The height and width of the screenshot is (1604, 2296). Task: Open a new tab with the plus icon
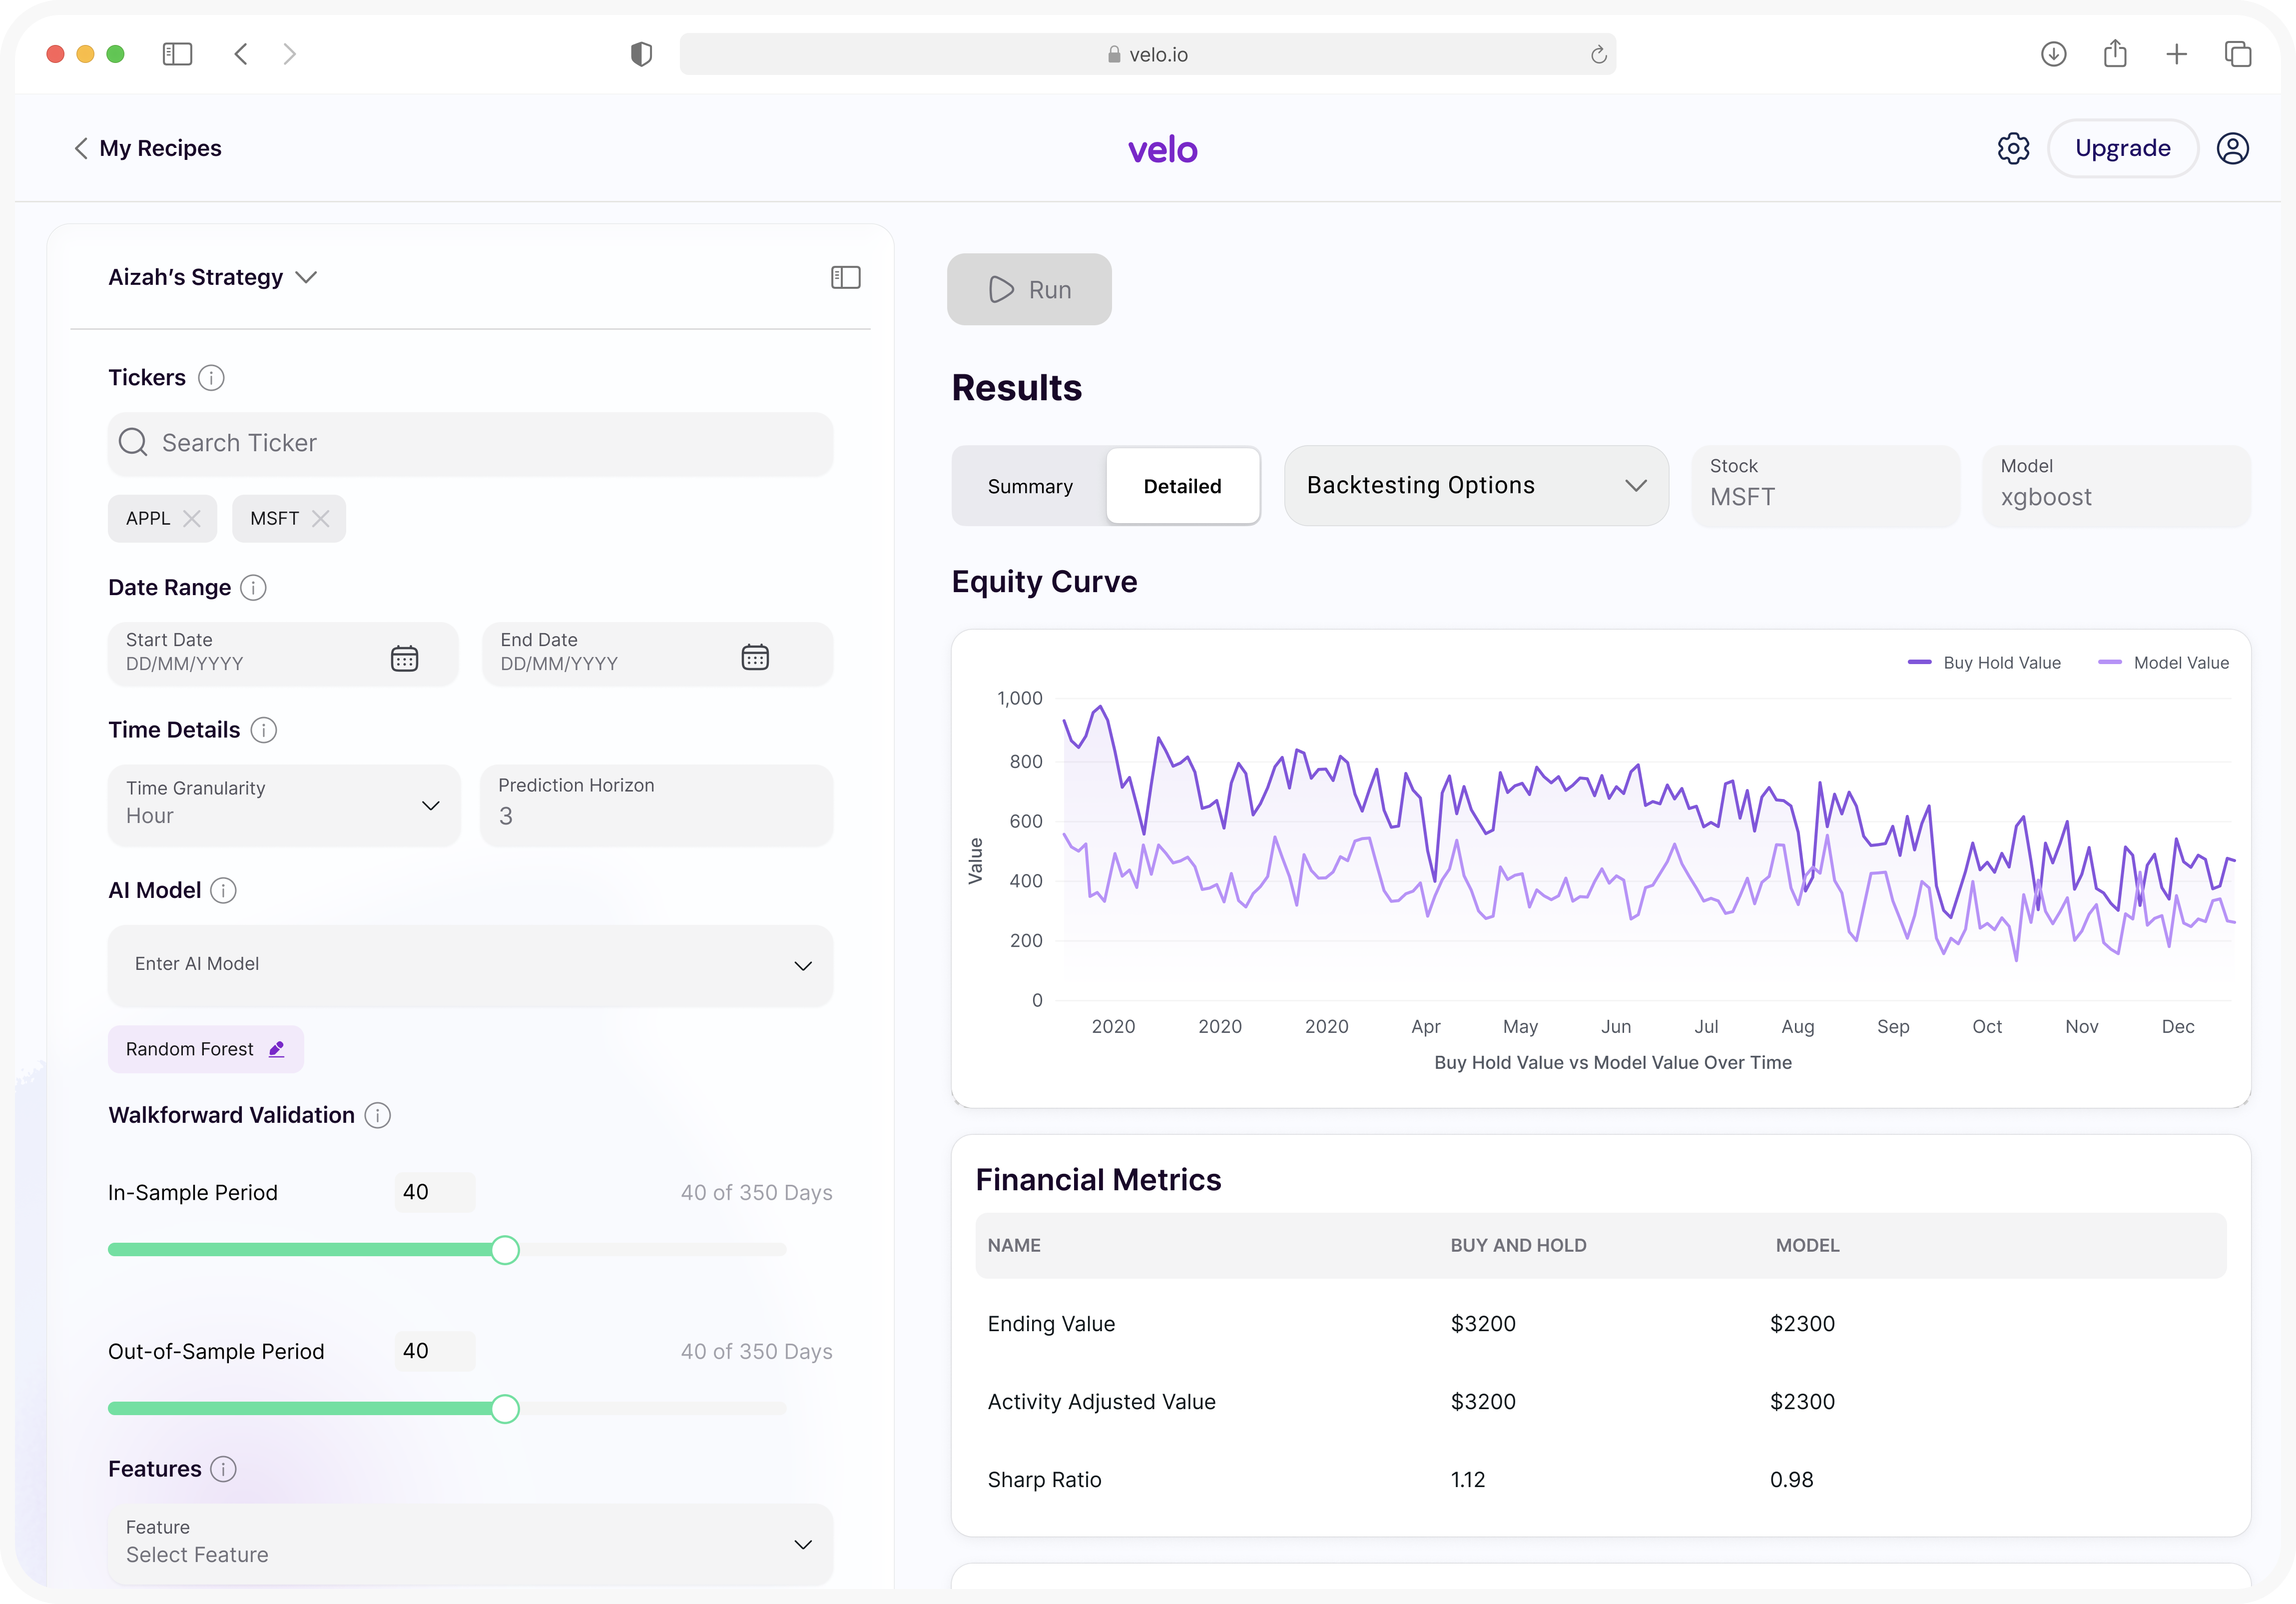click(2176, 54)
